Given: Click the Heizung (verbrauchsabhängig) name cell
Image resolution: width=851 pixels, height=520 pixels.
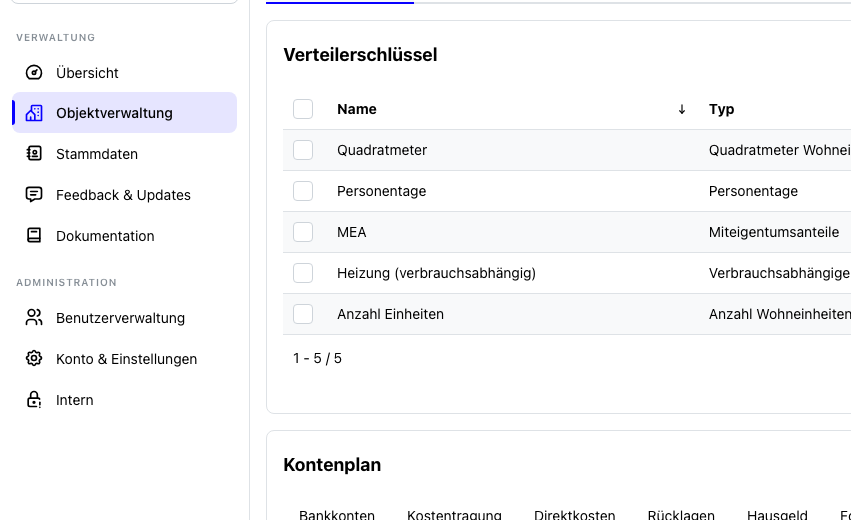Looking at the screenshot, I should (436, 273).
